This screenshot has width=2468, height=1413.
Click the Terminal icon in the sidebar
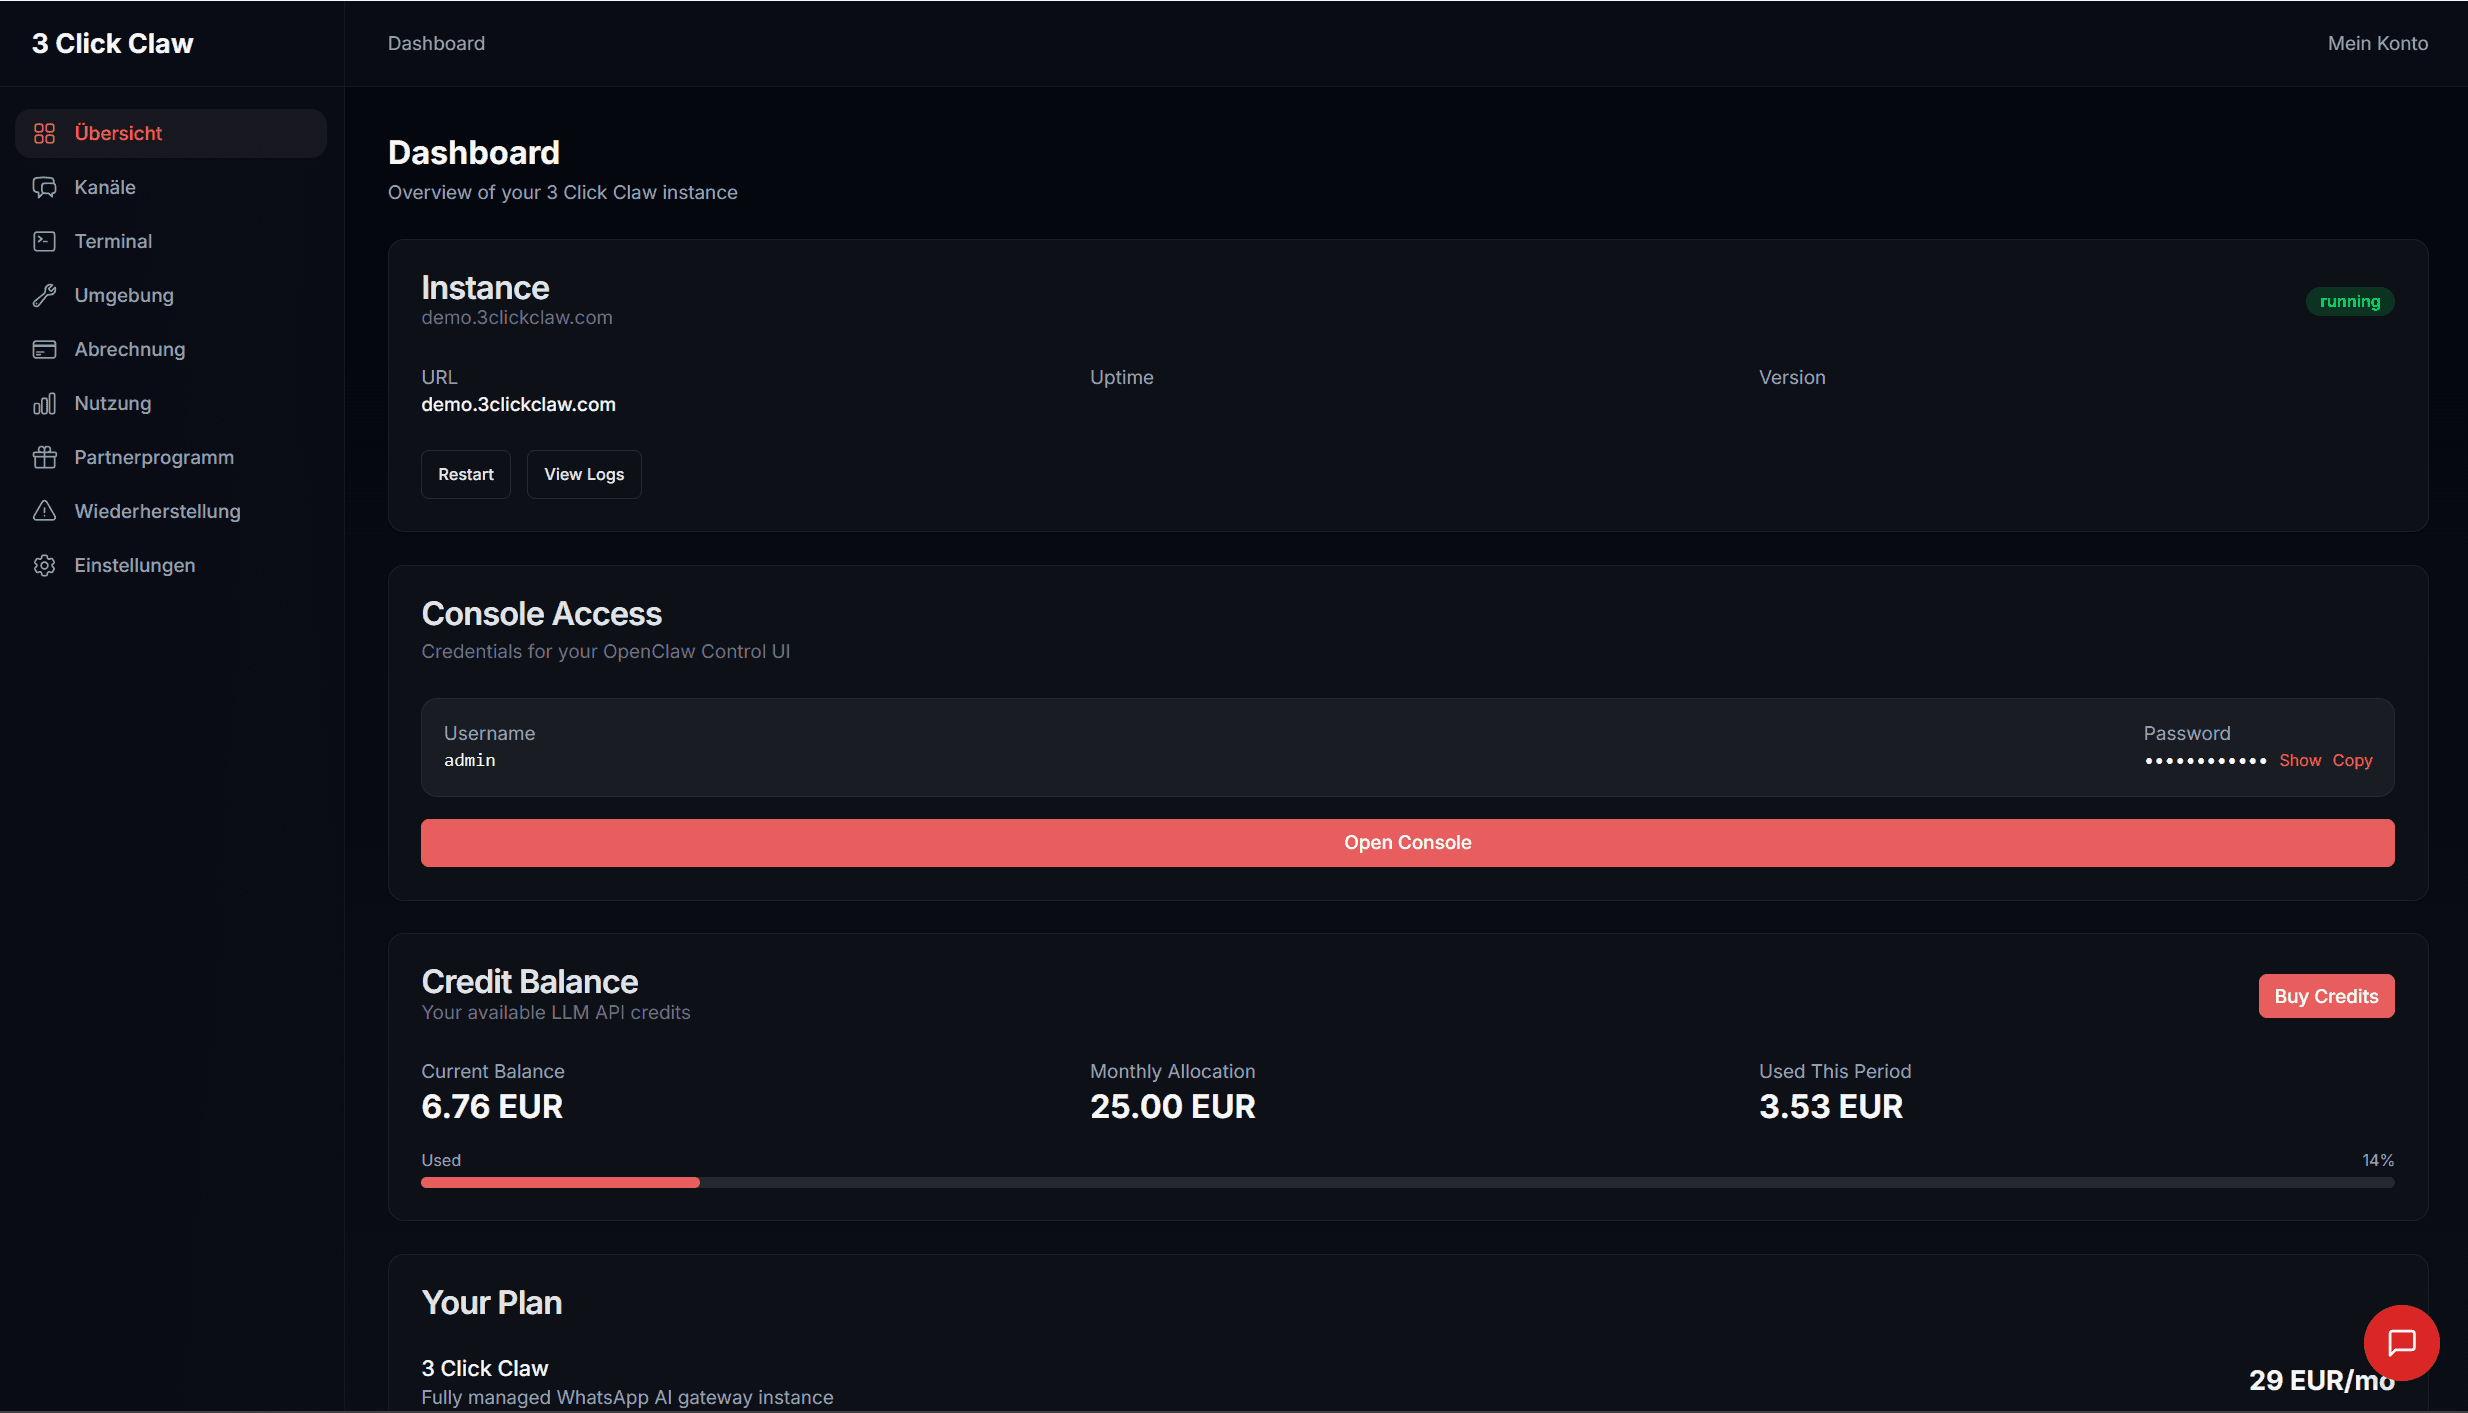45,241
